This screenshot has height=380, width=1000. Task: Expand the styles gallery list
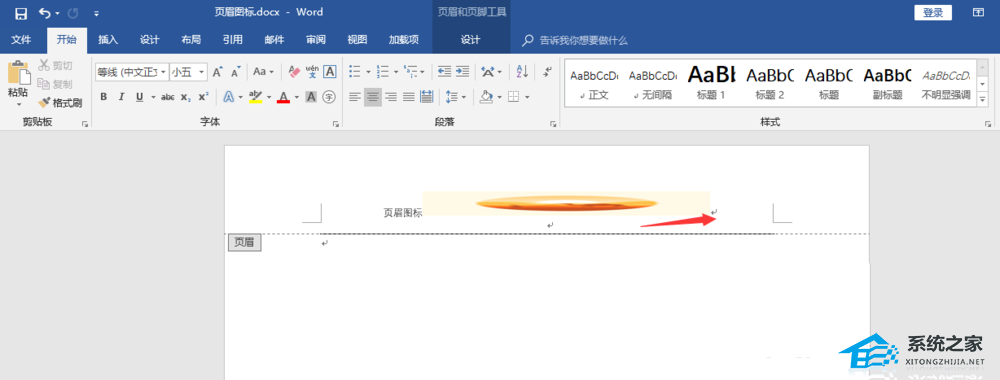point(982,99)
